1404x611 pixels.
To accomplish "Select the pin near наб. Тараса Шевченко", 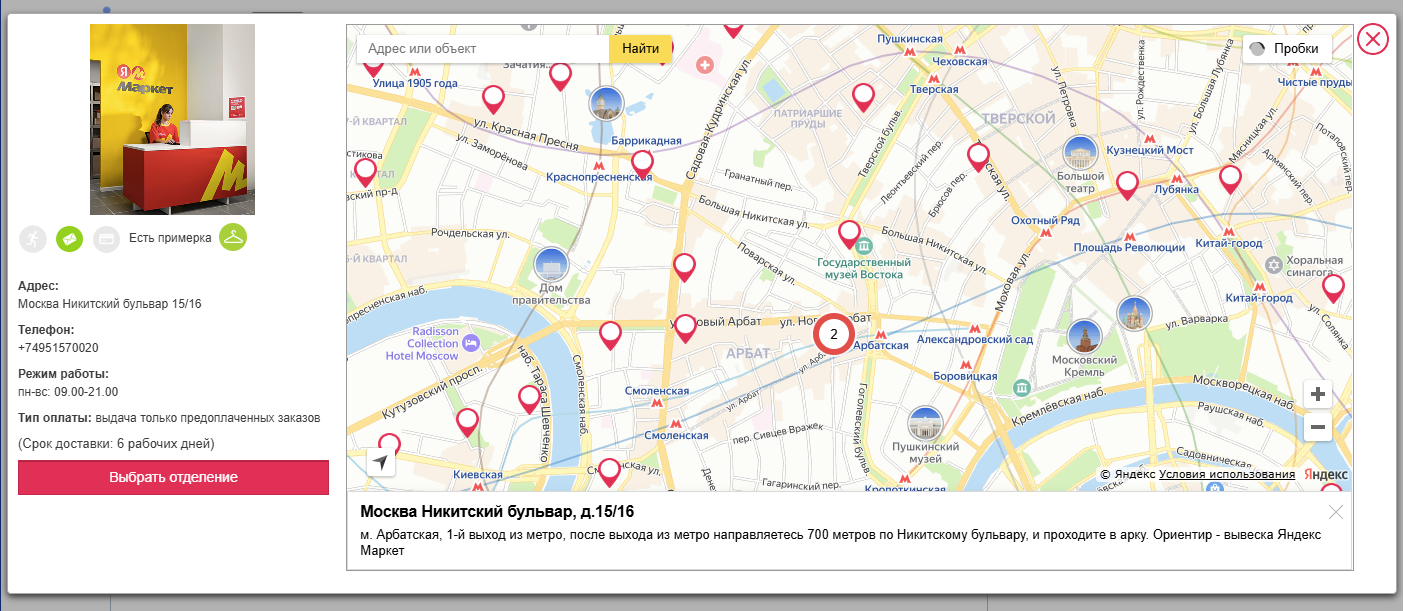I will click(529, 401).
